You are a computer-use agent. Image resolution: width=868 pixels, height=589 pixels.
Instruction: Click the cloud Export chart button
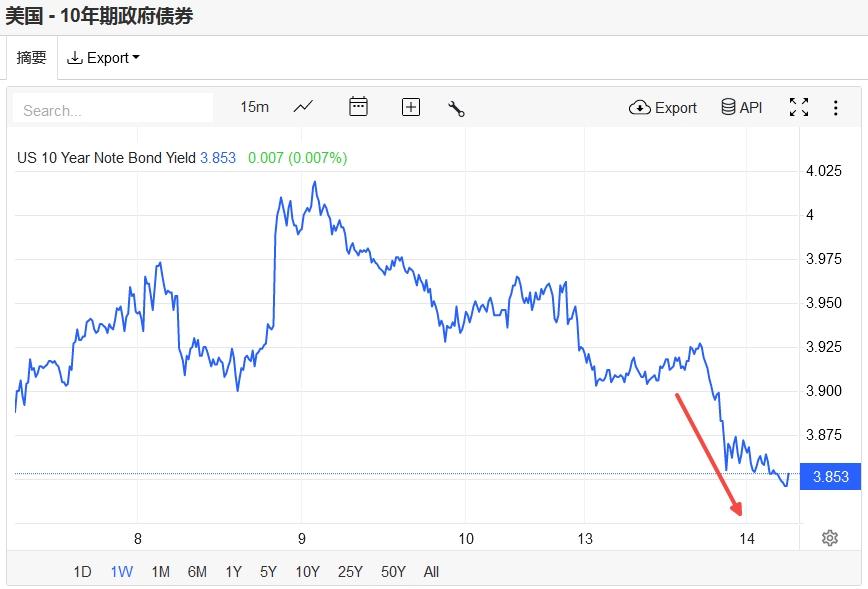[663, 107]
